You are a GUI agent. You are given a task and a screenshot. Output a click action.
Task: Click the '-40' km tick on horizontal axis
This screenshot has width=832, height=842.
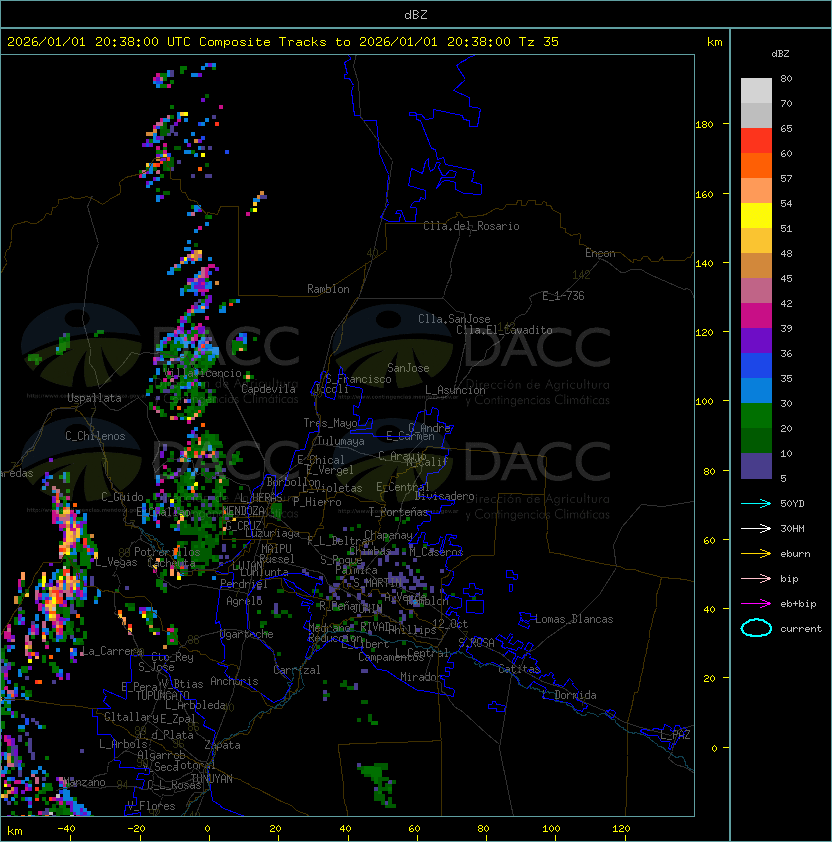66,829
